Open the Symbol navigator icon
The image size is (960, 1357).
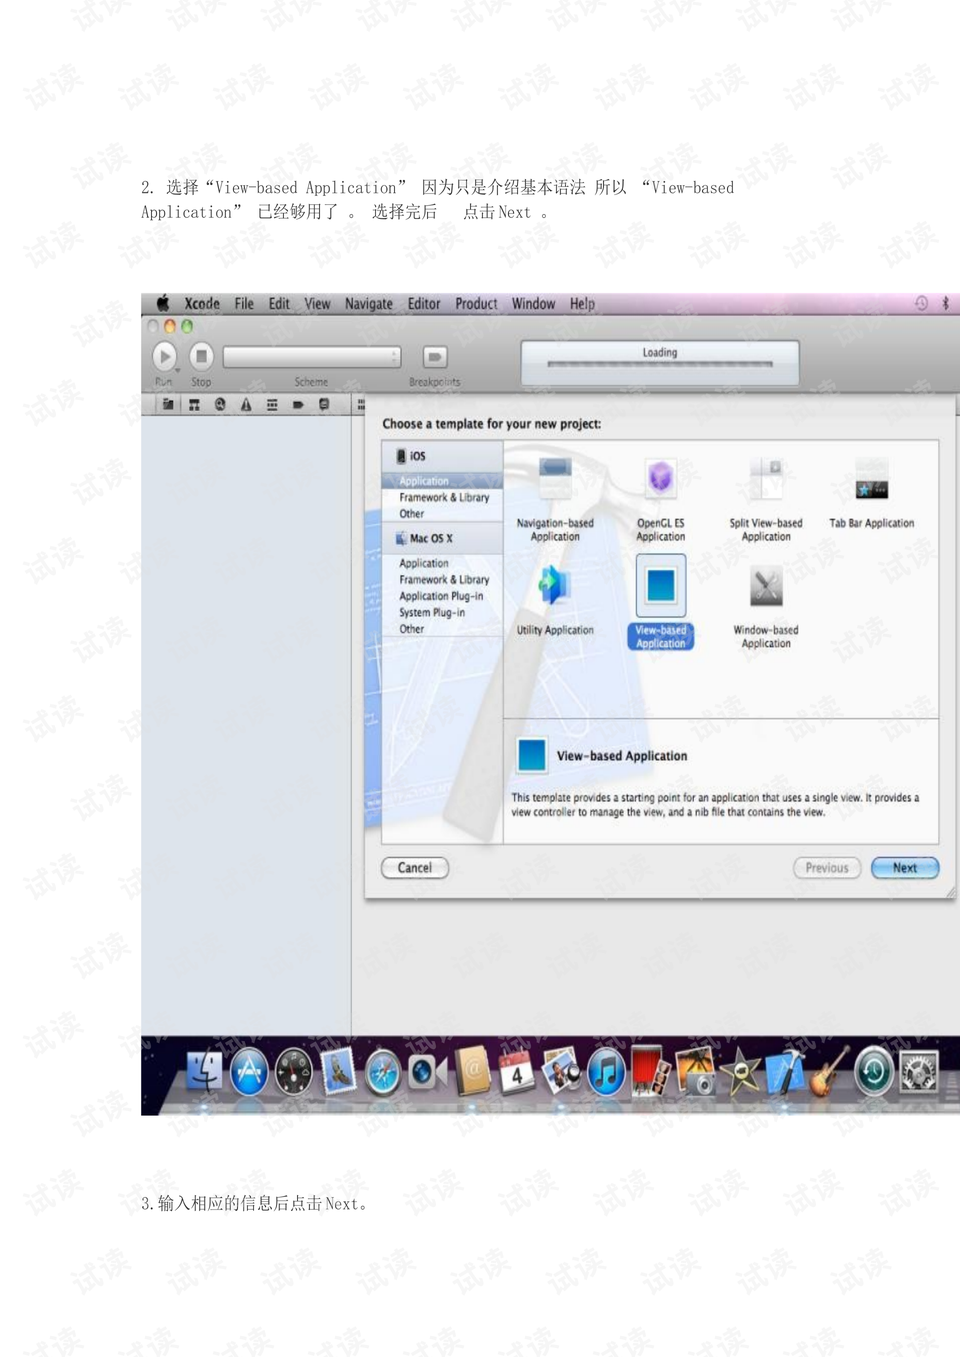click(x=194, y=405)
